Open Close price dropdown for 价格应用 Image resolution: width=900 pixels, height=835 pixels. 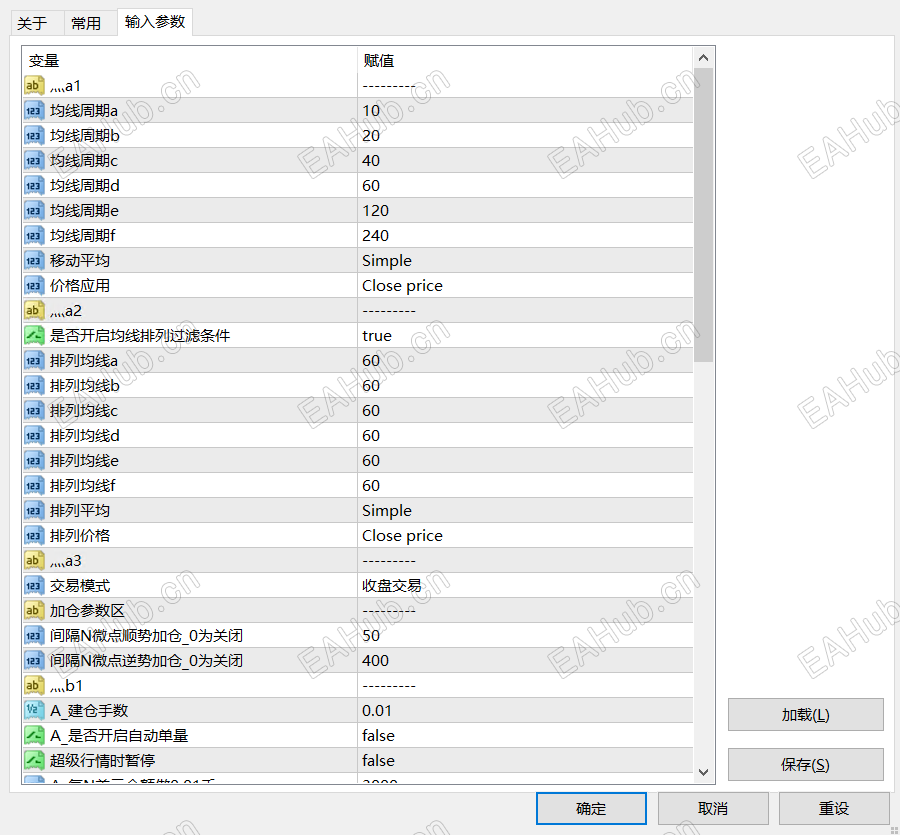pyautogui.click(x=525, y=286)
